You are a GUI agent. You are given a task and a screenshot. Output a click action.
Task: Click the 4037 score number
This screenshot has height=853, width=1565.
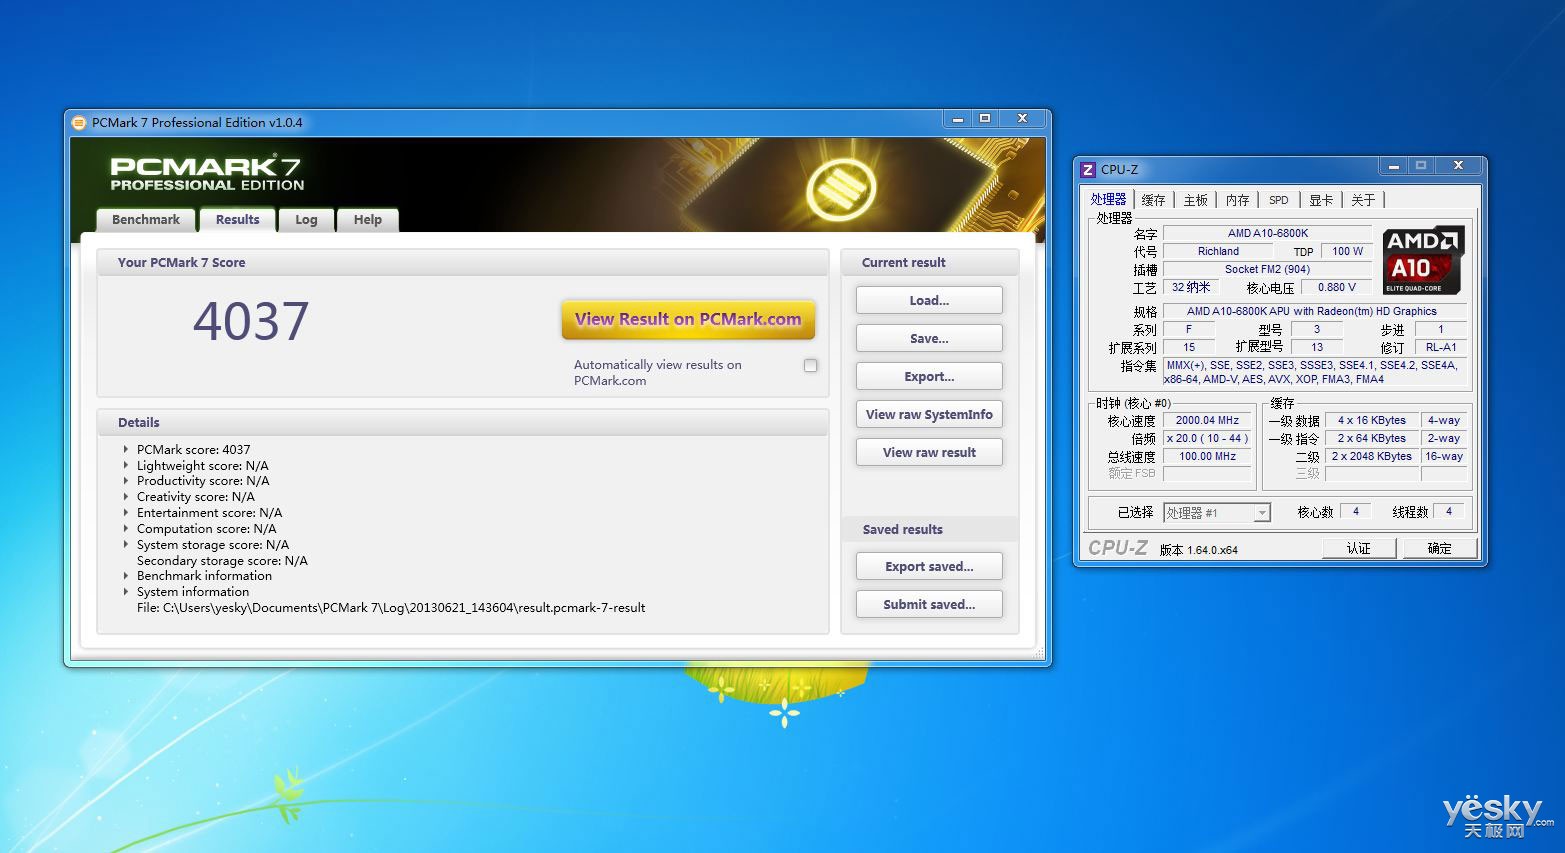click(251, 321)
